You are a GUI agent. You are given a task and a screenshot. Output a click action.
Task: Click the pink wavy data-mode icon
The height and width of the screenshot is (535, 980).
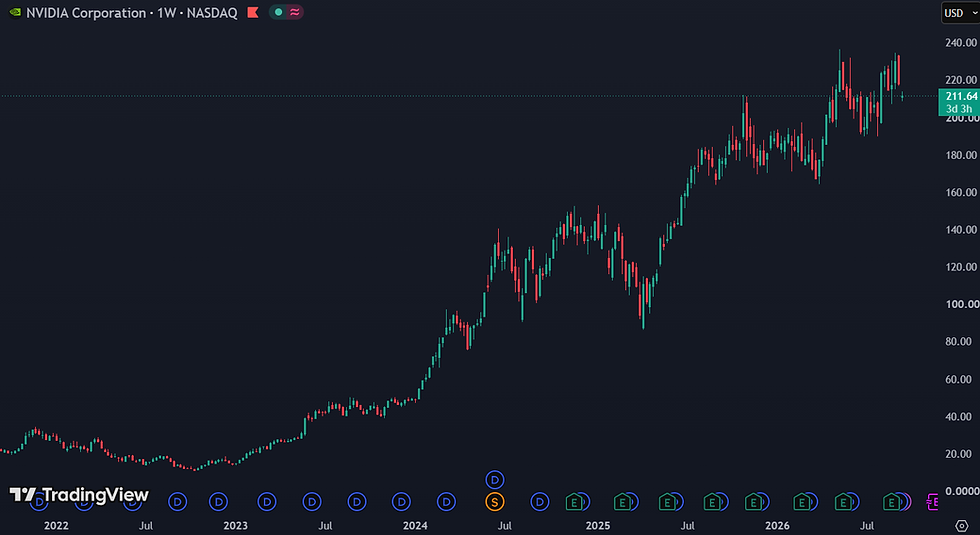click(x=294, y=12)
